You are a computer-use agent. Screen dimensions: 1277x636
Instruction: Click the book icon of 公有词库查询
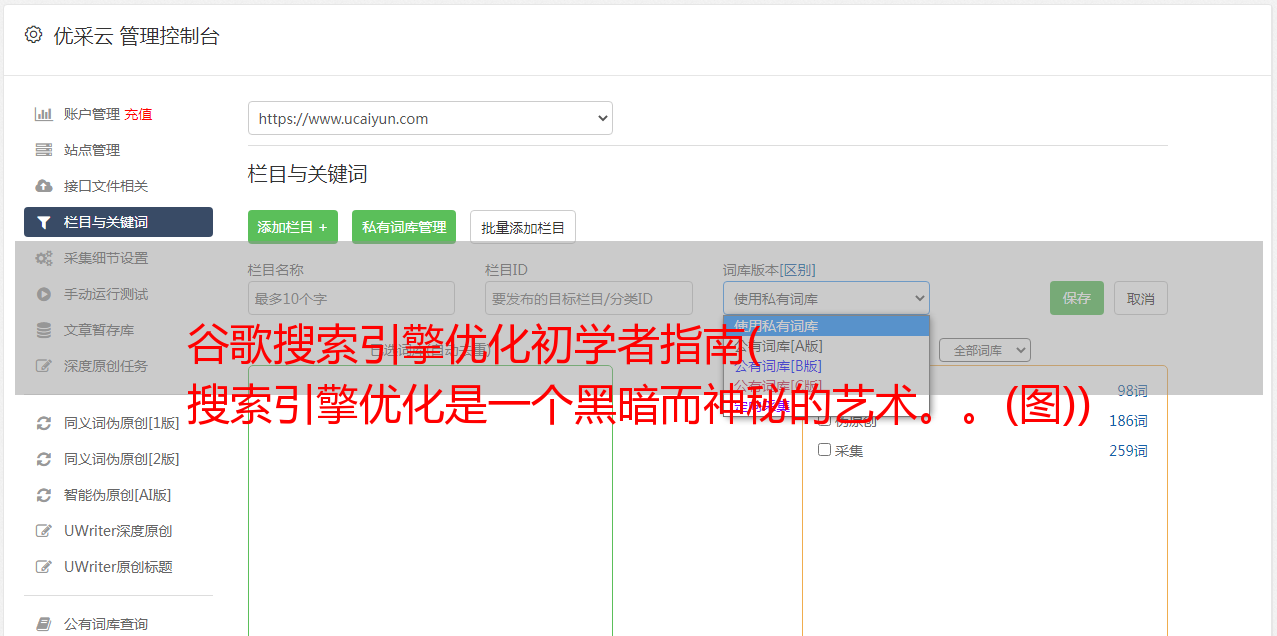pos(44,624)
